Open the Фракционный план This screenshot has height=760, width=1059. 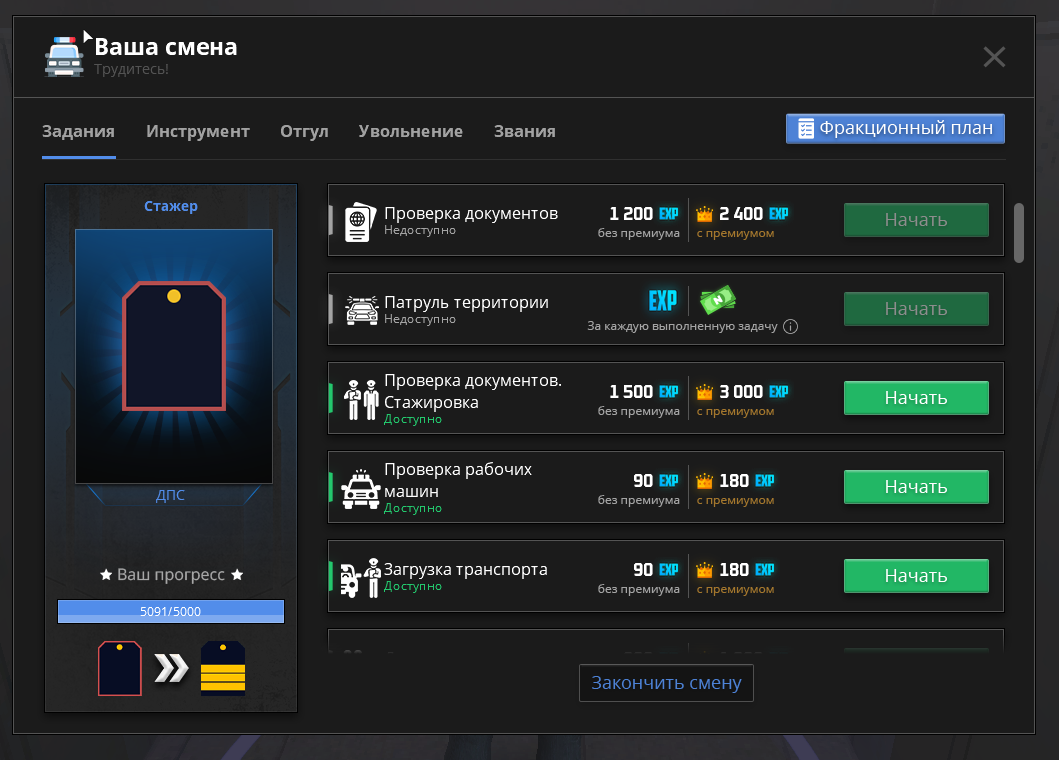coord(895,128)
